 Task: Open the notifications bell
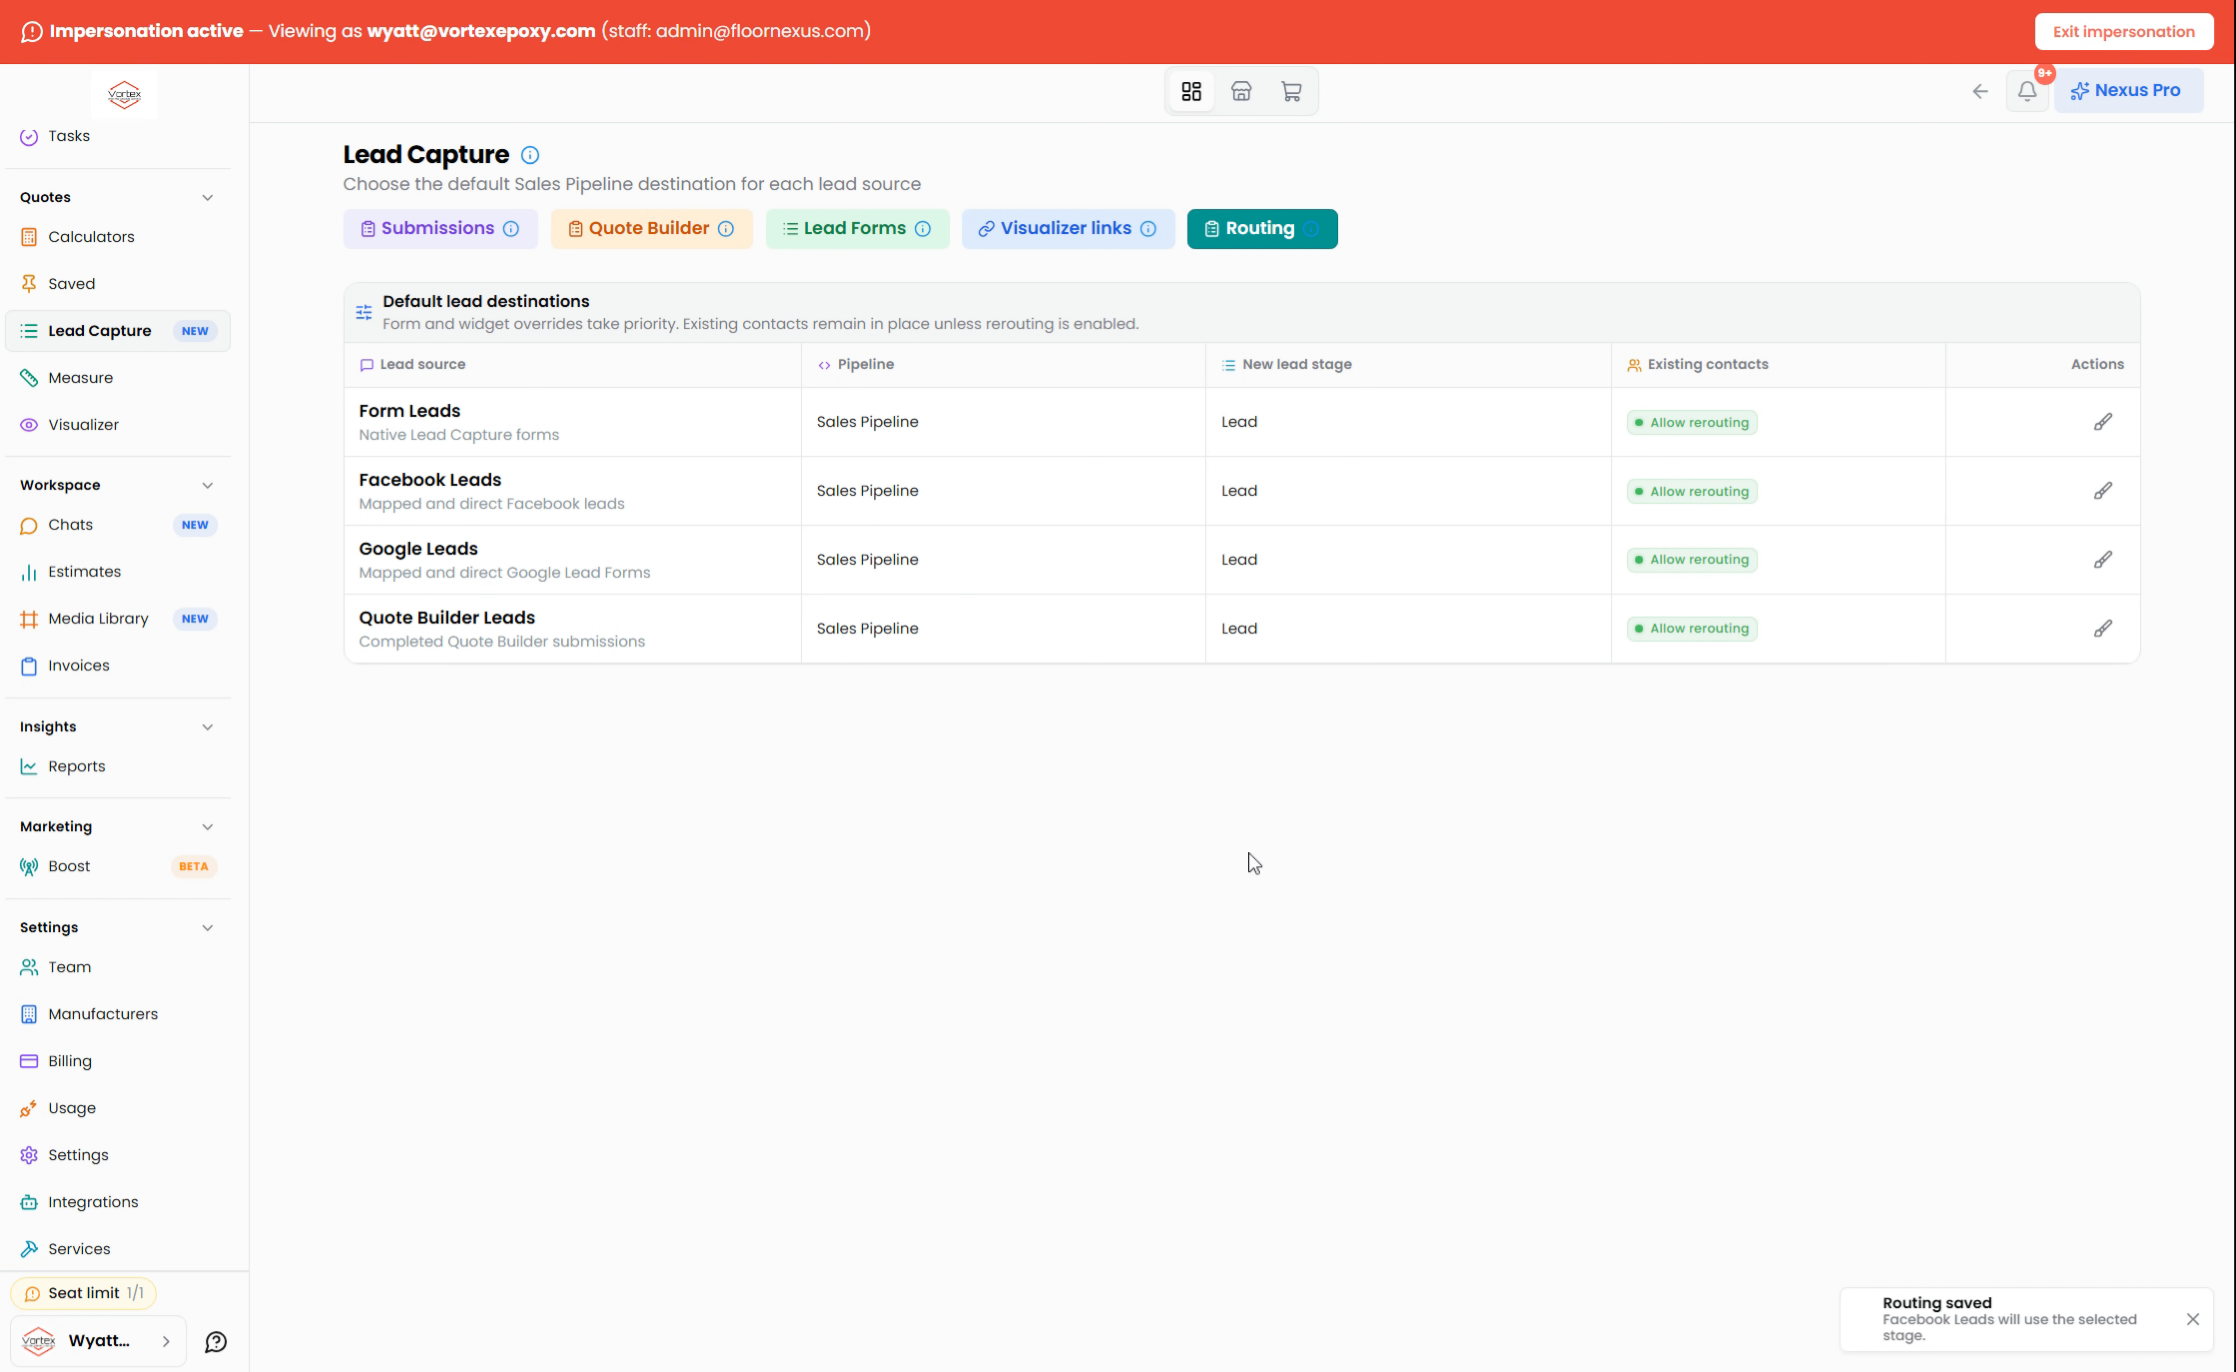(x=2027, y=91)
